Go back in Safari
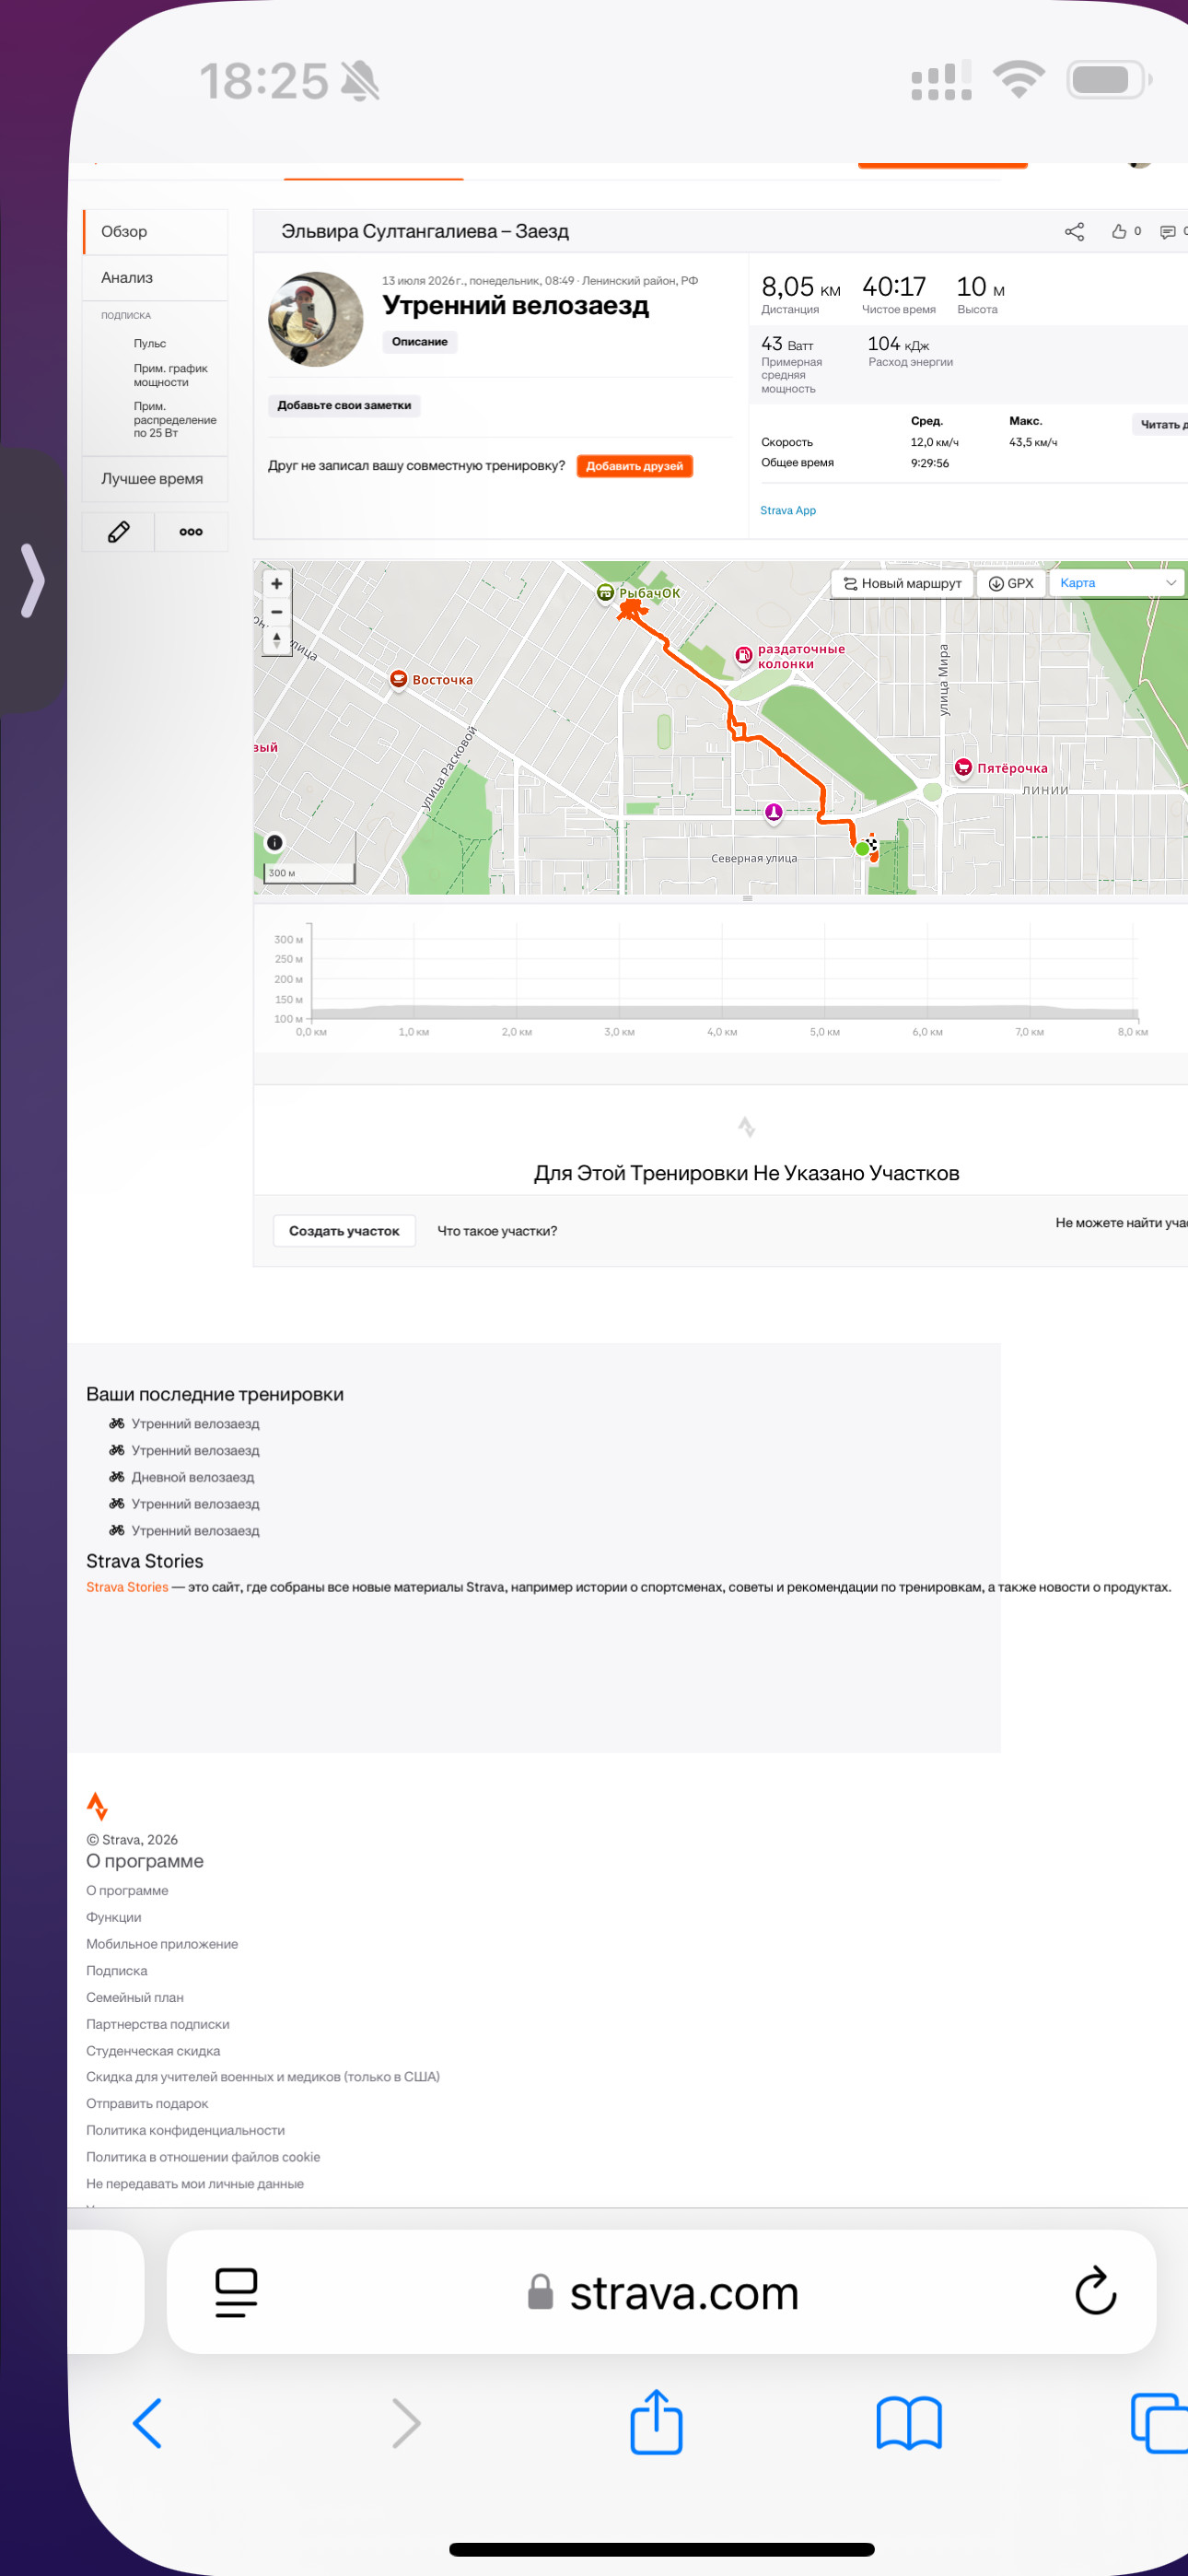Viewport: 1188px width, 2576px height. 147,2423
